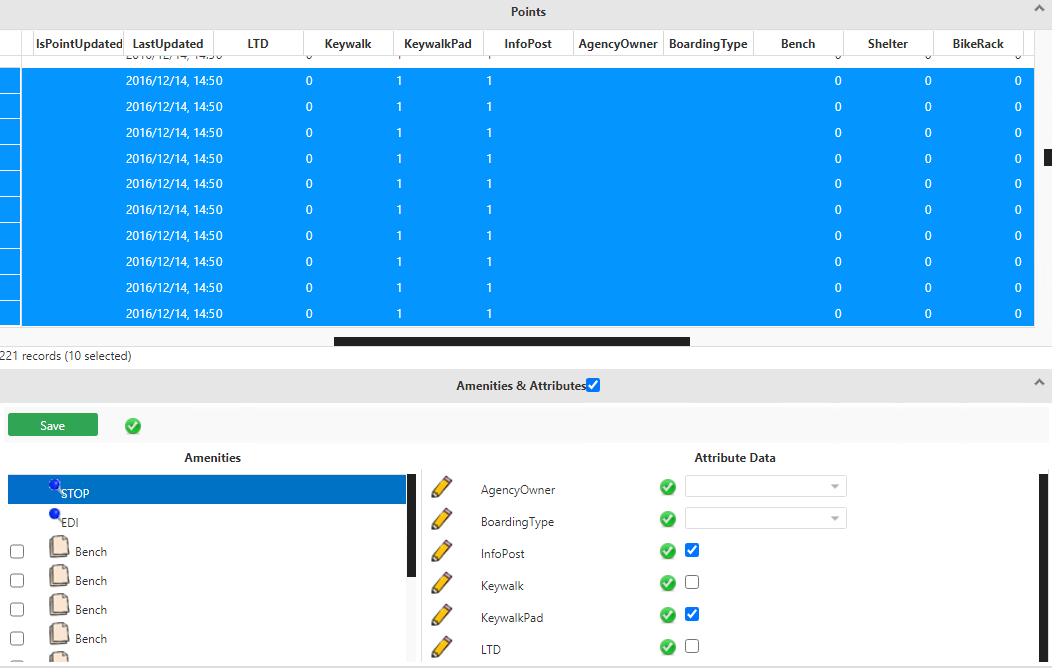Click the green check icon next to Keywalk
This screenshot has width=1052, height=668.
pyautogui.click(x=667, y=583)
